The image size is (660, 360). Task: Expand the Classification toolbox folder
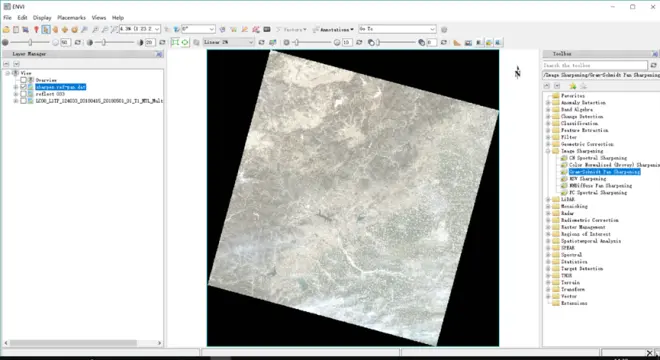(548, 123)
